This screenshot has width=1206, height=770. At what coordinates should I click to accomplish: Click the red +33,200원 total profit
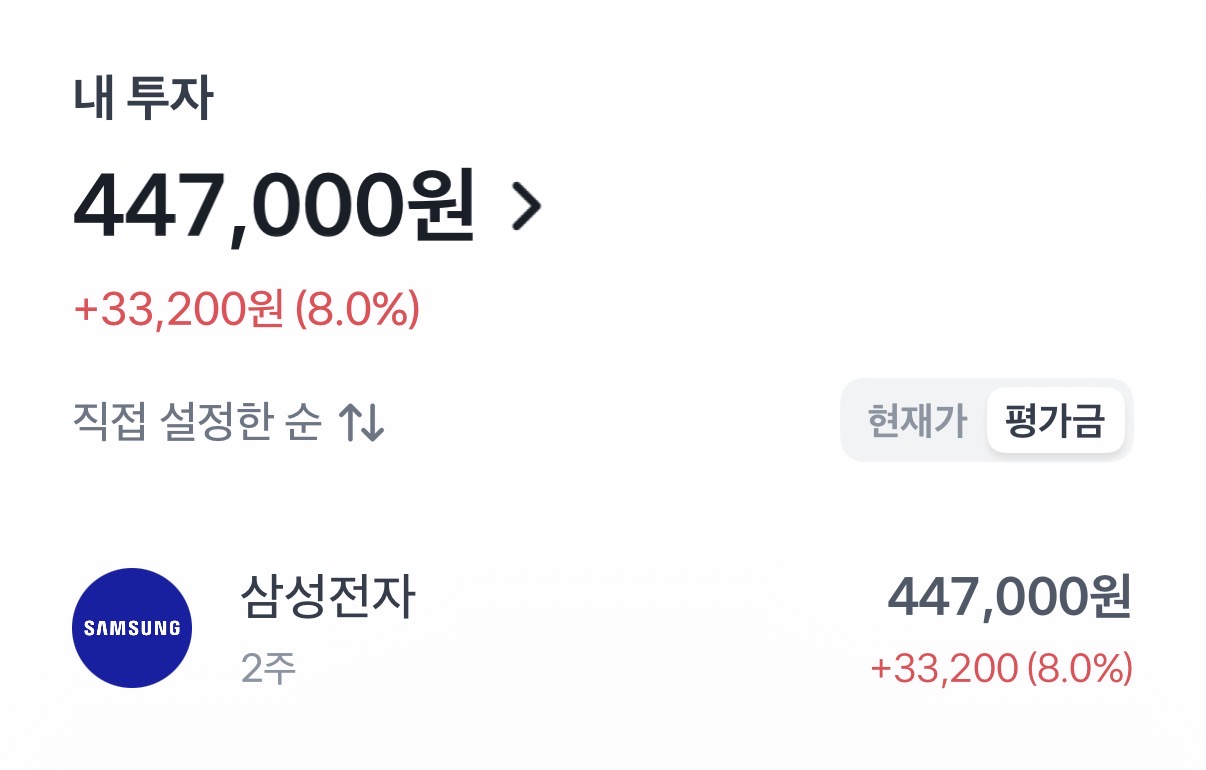179,310
